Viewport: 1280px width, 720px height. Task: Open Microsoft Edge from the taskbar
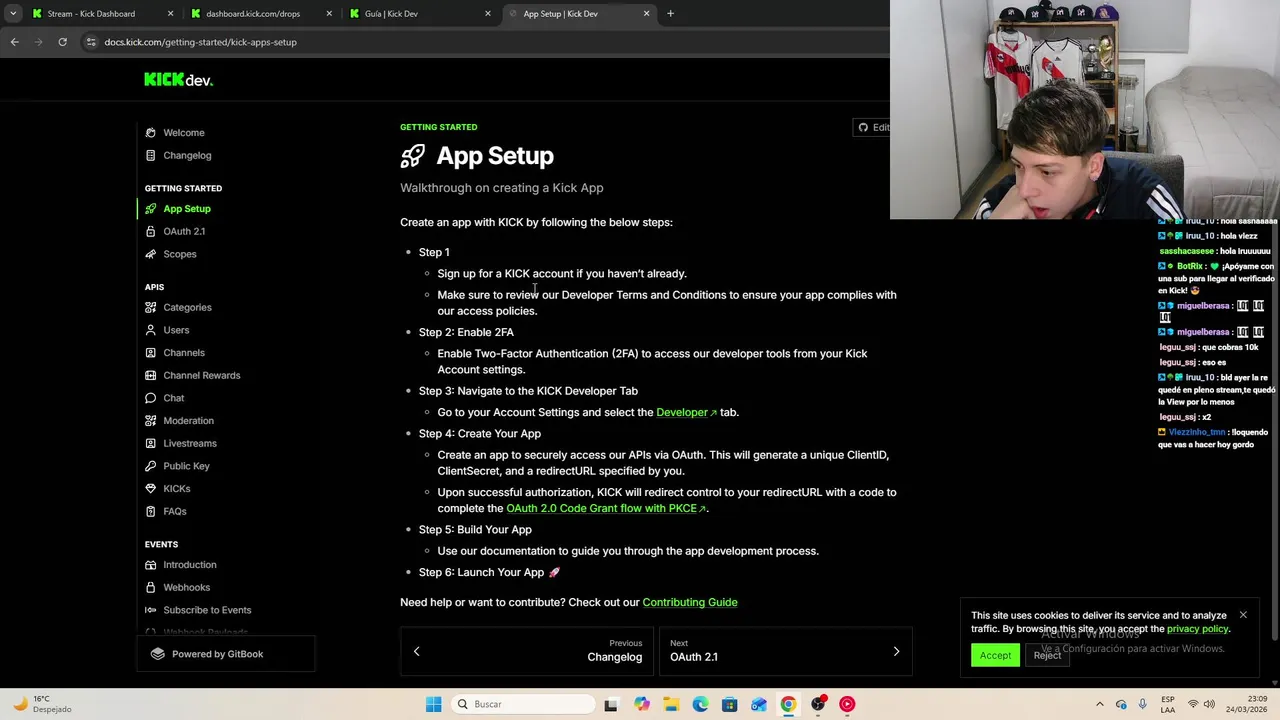700,704
